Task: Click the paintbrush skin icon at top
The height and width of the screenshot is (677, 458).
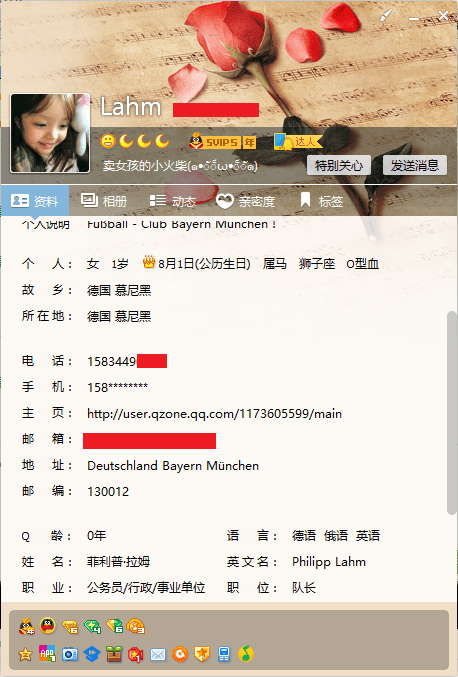Action: click(386, 16)
